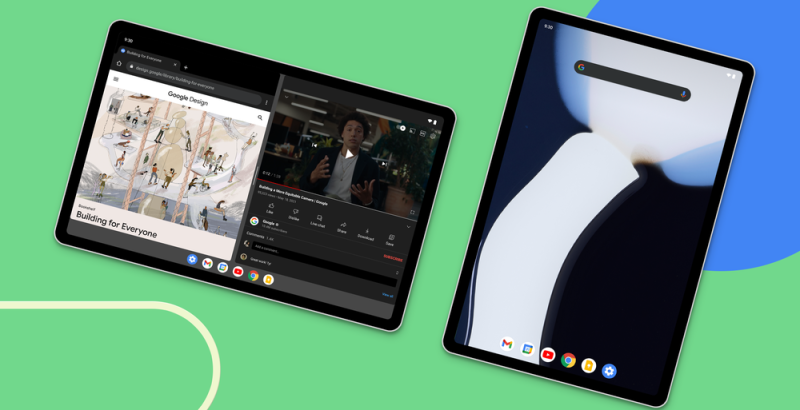Launch Chrome from the right tablet dock

coord(568,360)
